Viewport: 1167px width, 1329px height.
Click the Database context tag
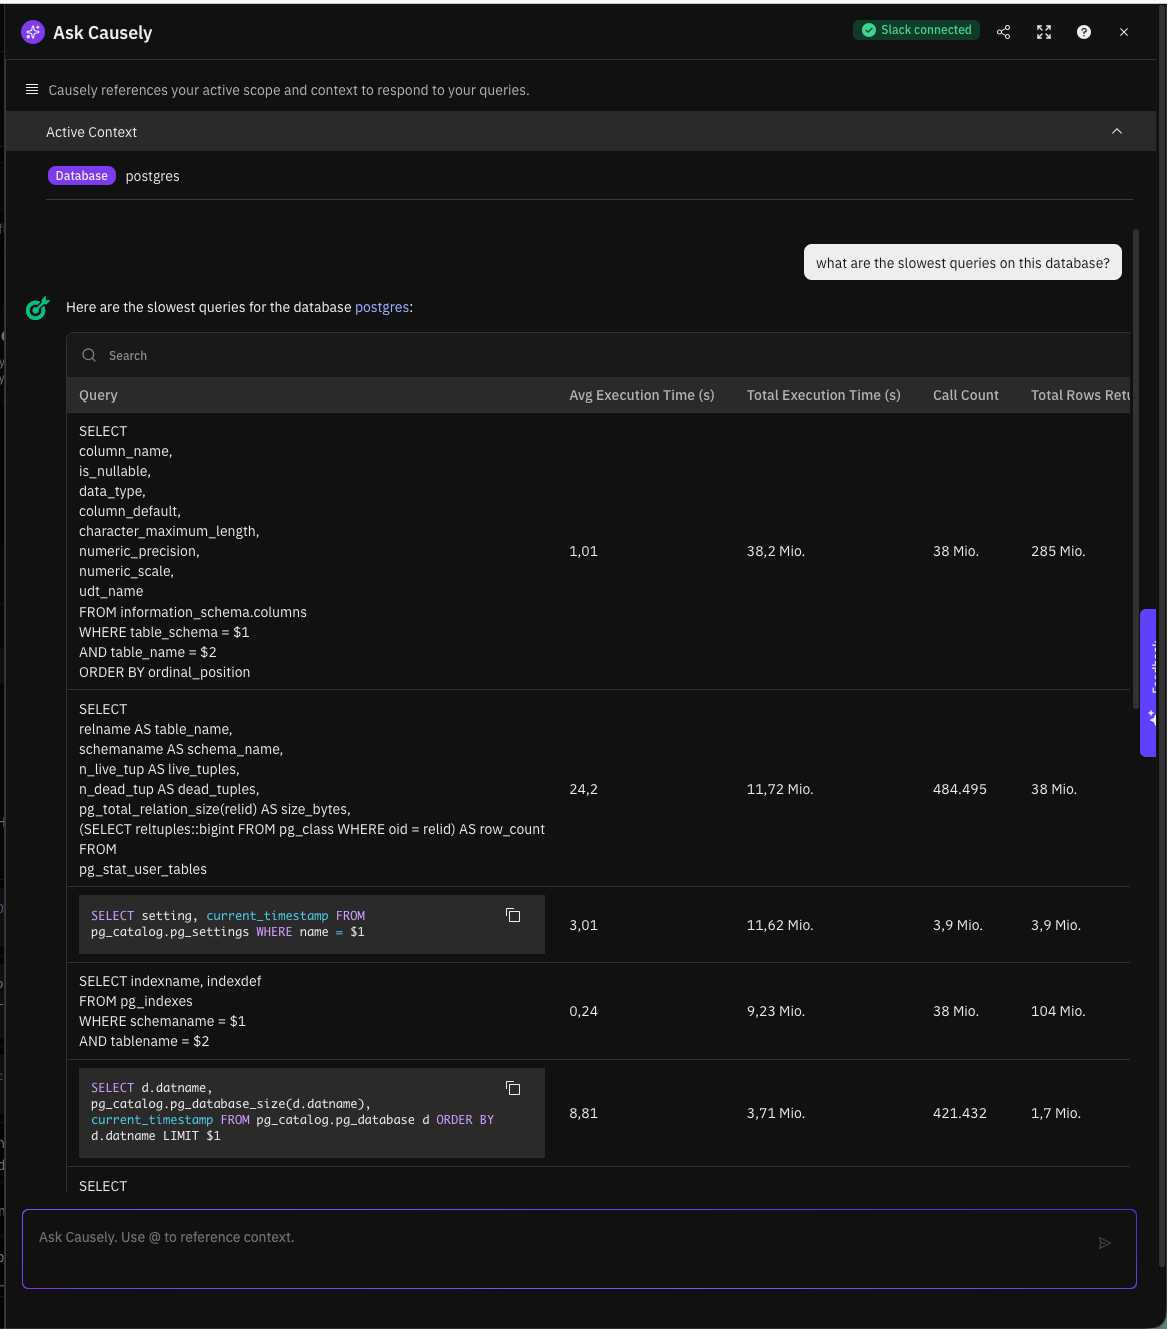pos(81,176)
